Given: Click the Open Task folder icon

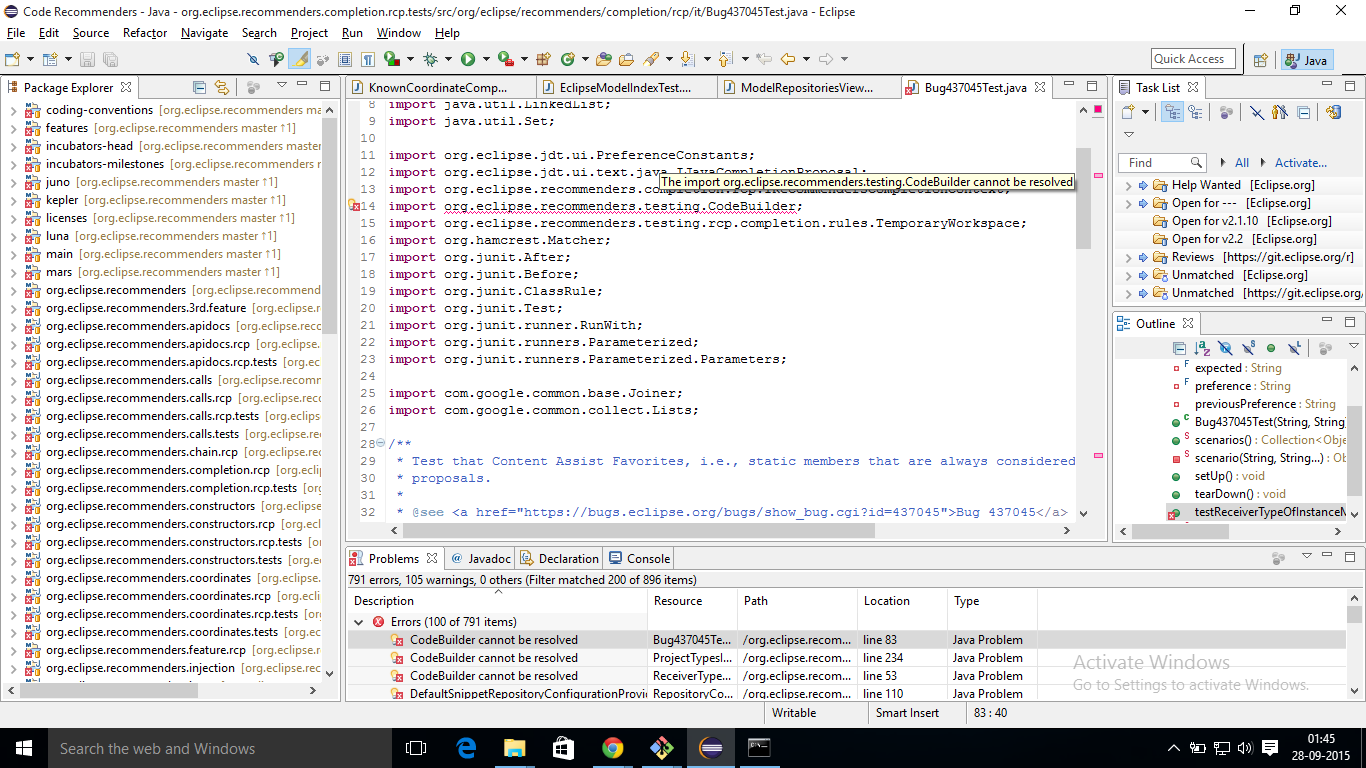Looking at the screenshot, I should coord(627,59).
